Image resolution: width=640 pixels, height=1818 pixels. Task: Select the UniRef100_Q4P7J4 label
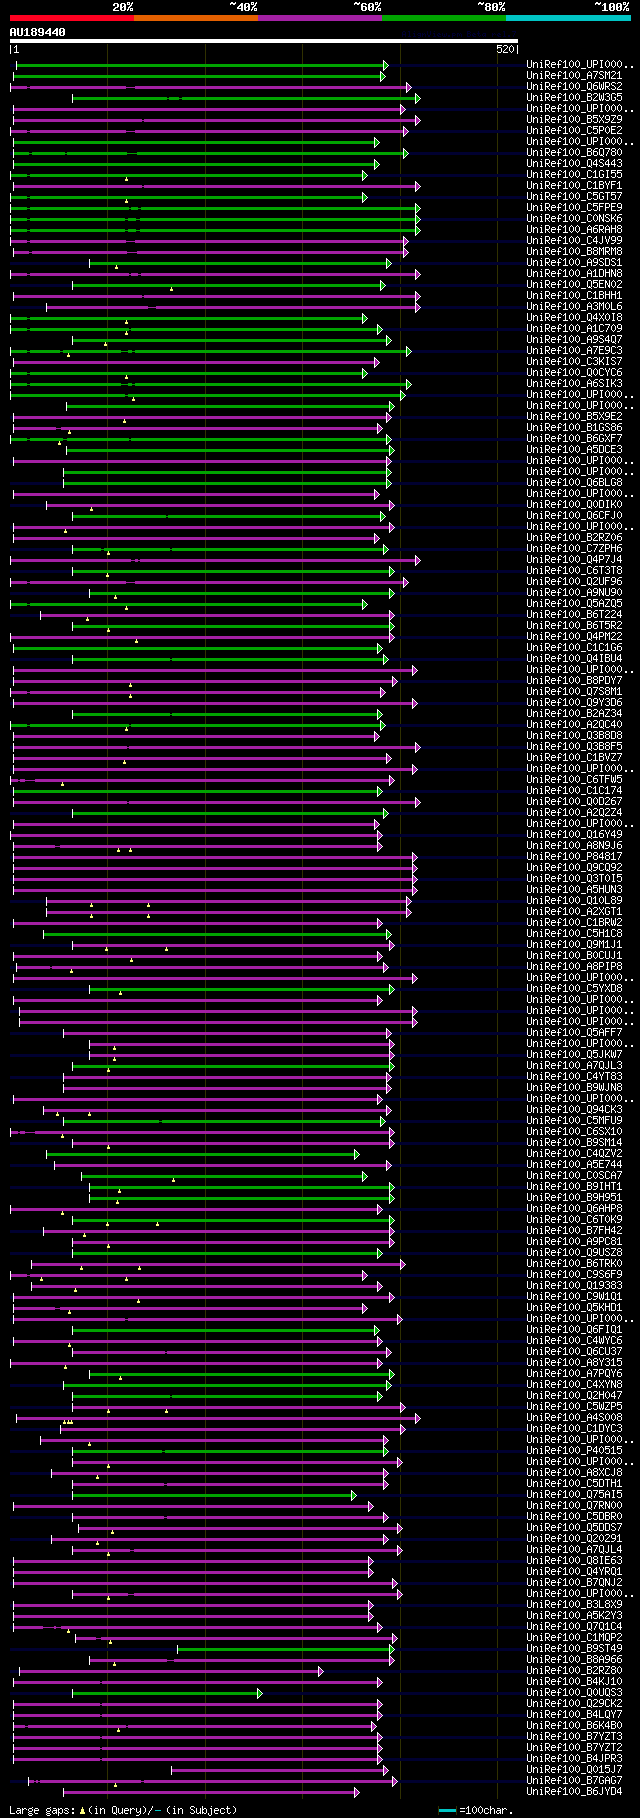point(574,560)
